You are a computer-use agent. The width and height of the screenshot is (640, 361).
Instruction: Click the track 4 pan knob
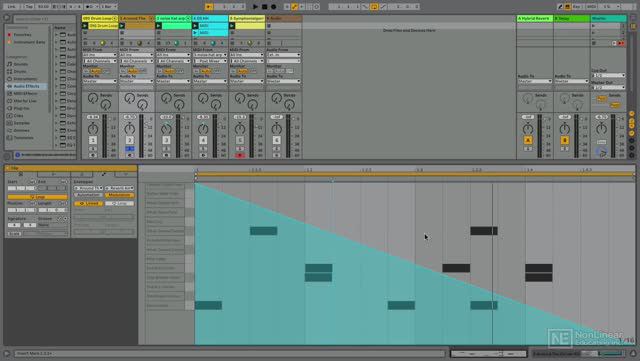click(203, 129)
